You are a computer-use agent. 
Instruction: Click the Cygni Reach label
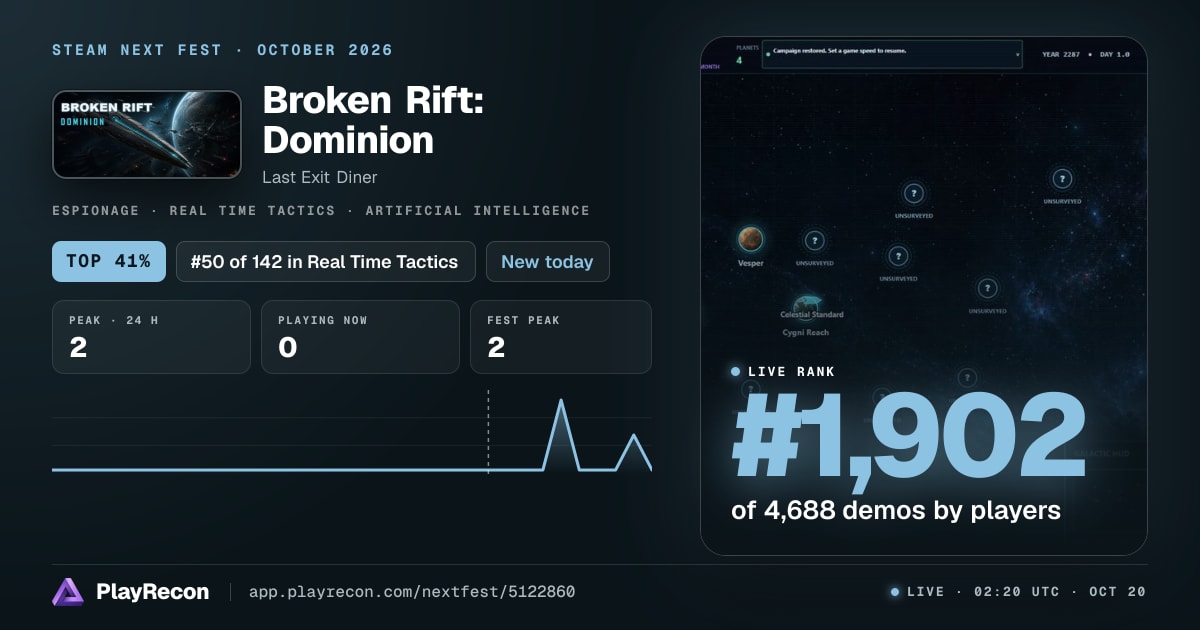(805, 332)
